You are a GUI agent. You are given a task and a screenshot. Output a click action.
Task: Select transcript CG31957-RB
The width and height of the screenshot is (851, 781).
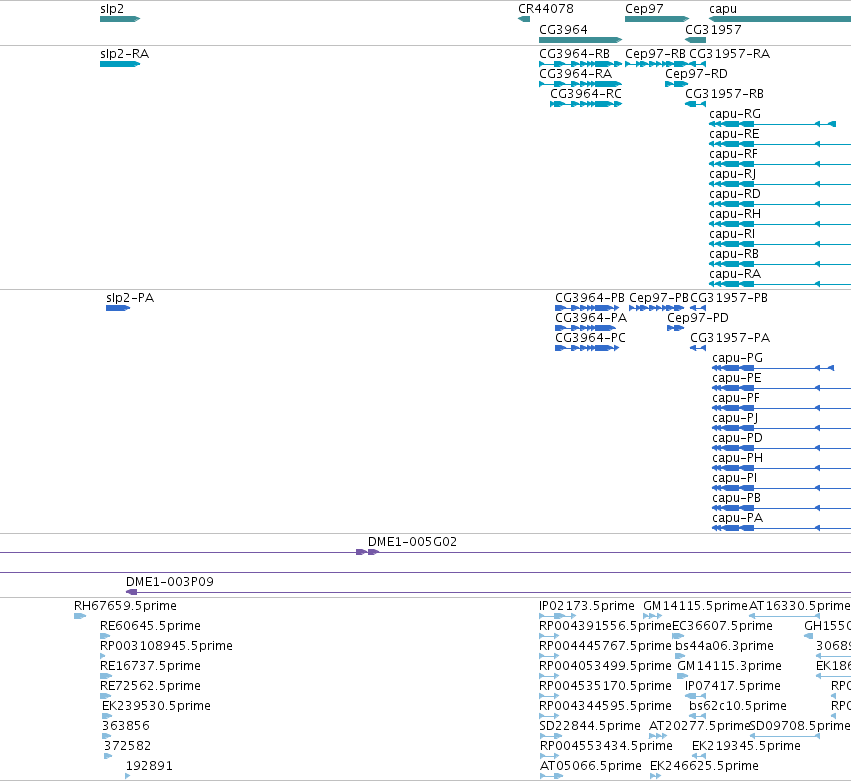pyautogui.click(x=695, y=104)
